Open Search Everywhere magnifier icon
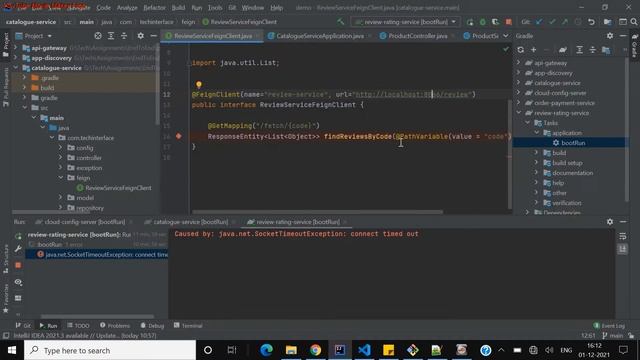The width and height of the screenshot is (640, 360). point(634,22)
